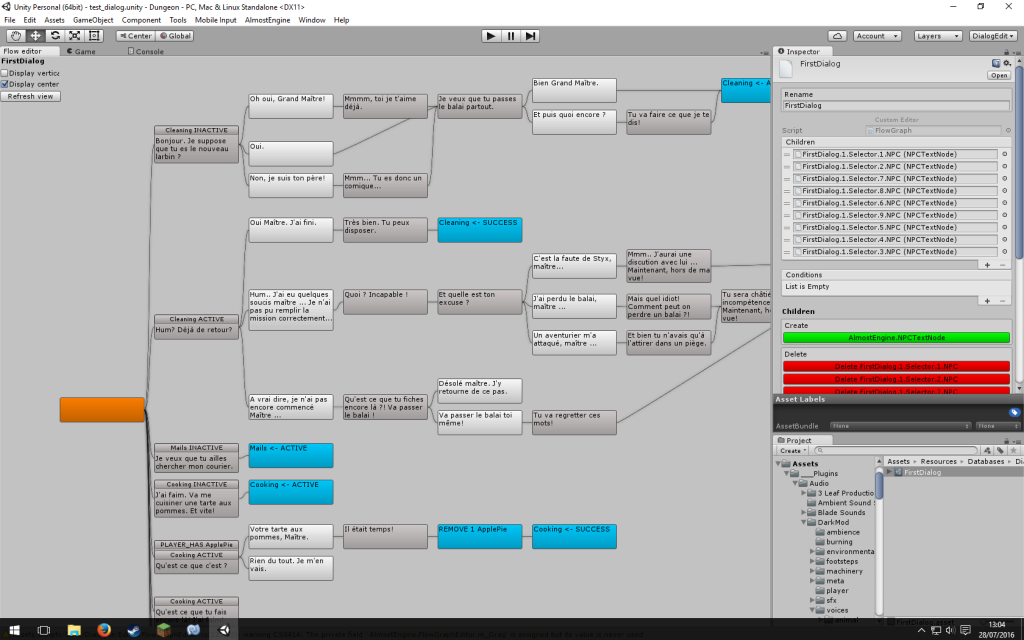Open the AlmostEngine menu

click(267, 20)
